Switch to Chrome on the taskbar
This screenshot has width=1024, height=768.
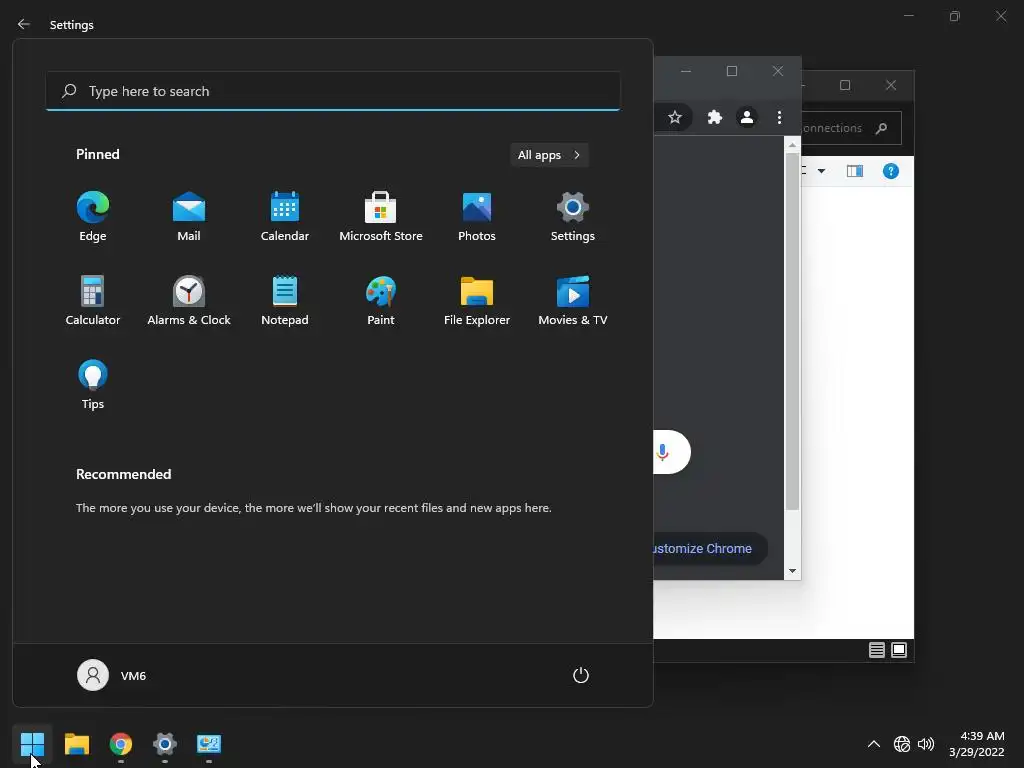pyautogui.click(x=121, y=744)
